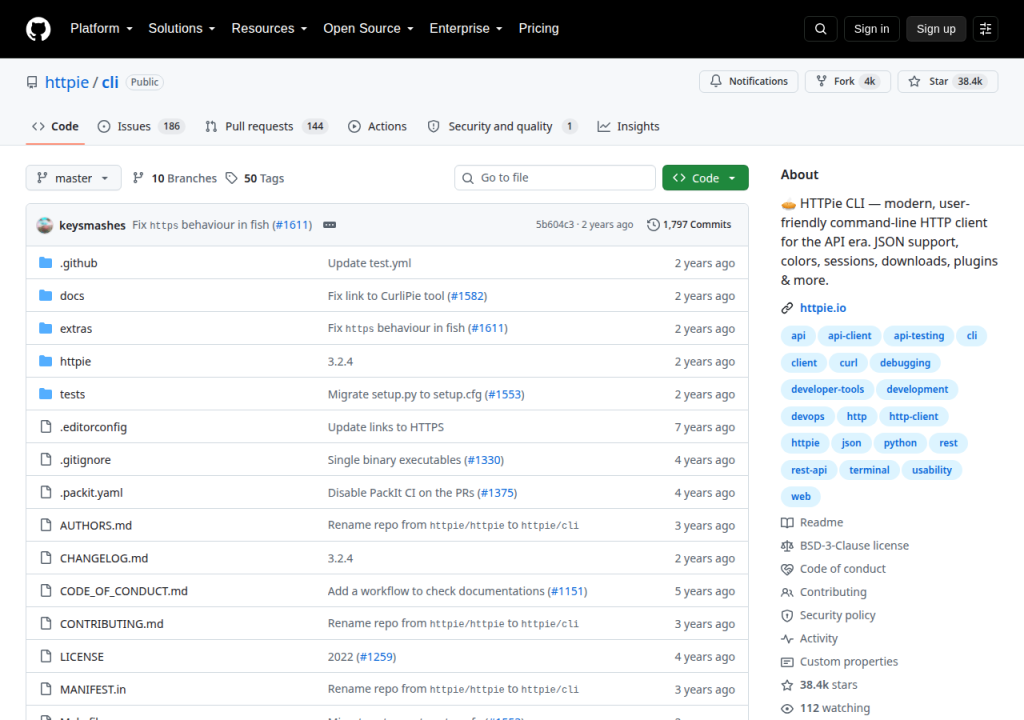
Task: Open the extras folder
Action: click(76, 329)
